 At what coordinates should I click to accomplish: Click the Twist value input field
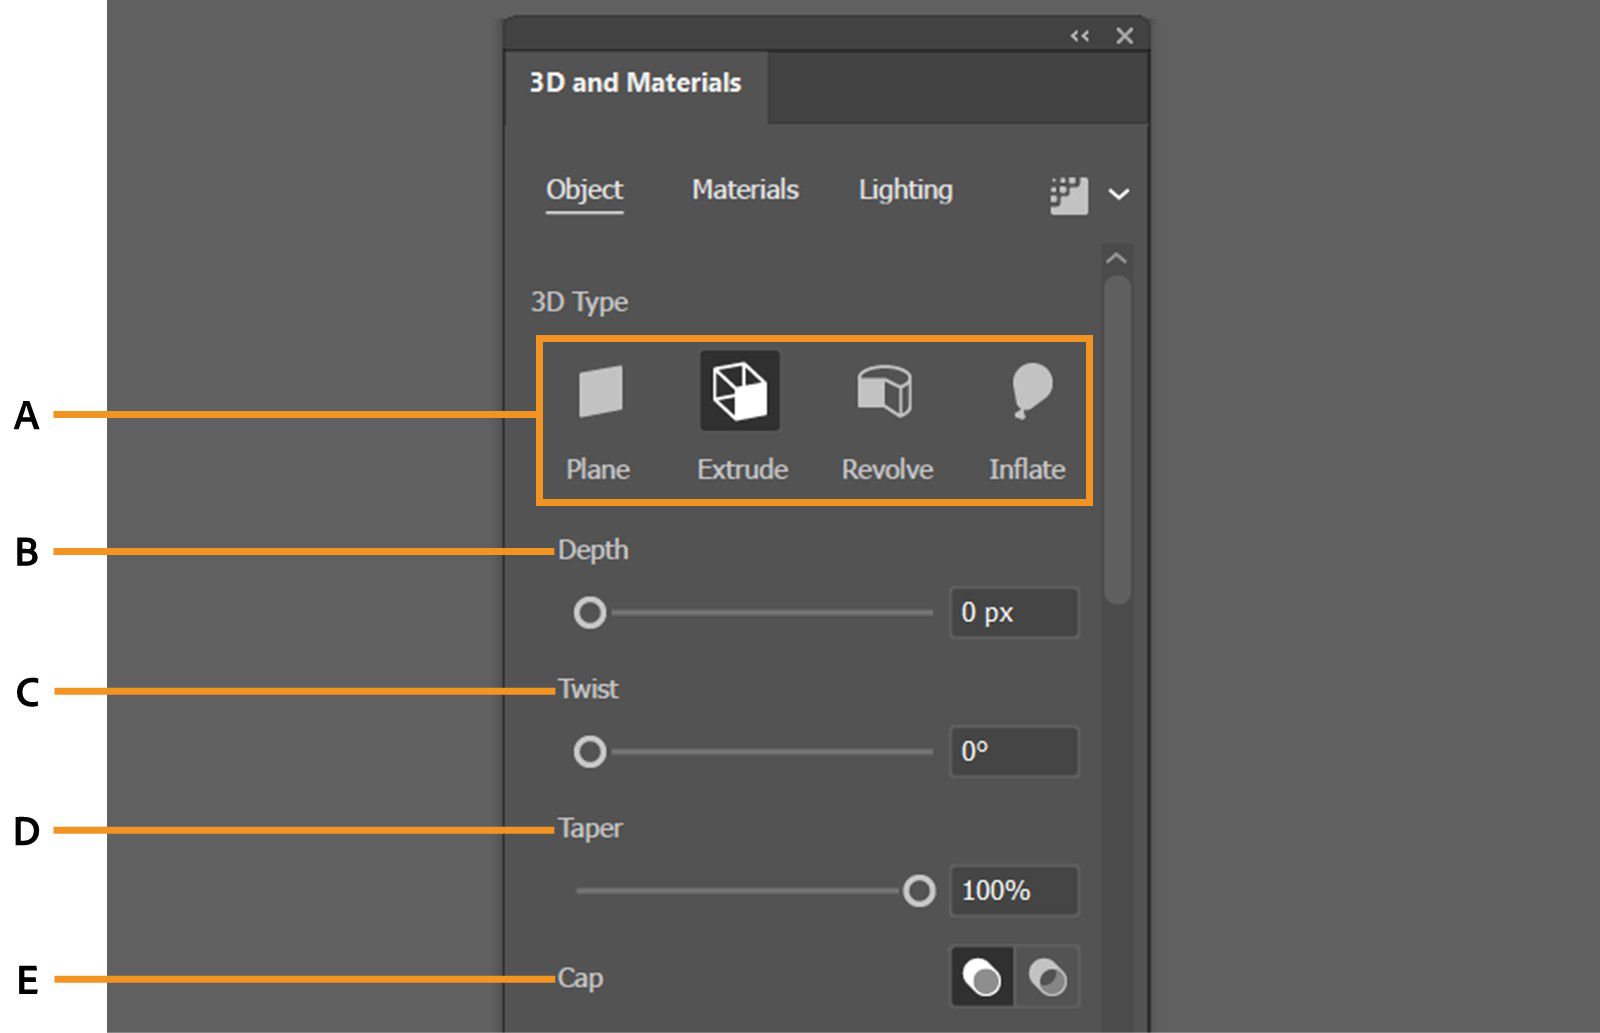point(1013,752)
